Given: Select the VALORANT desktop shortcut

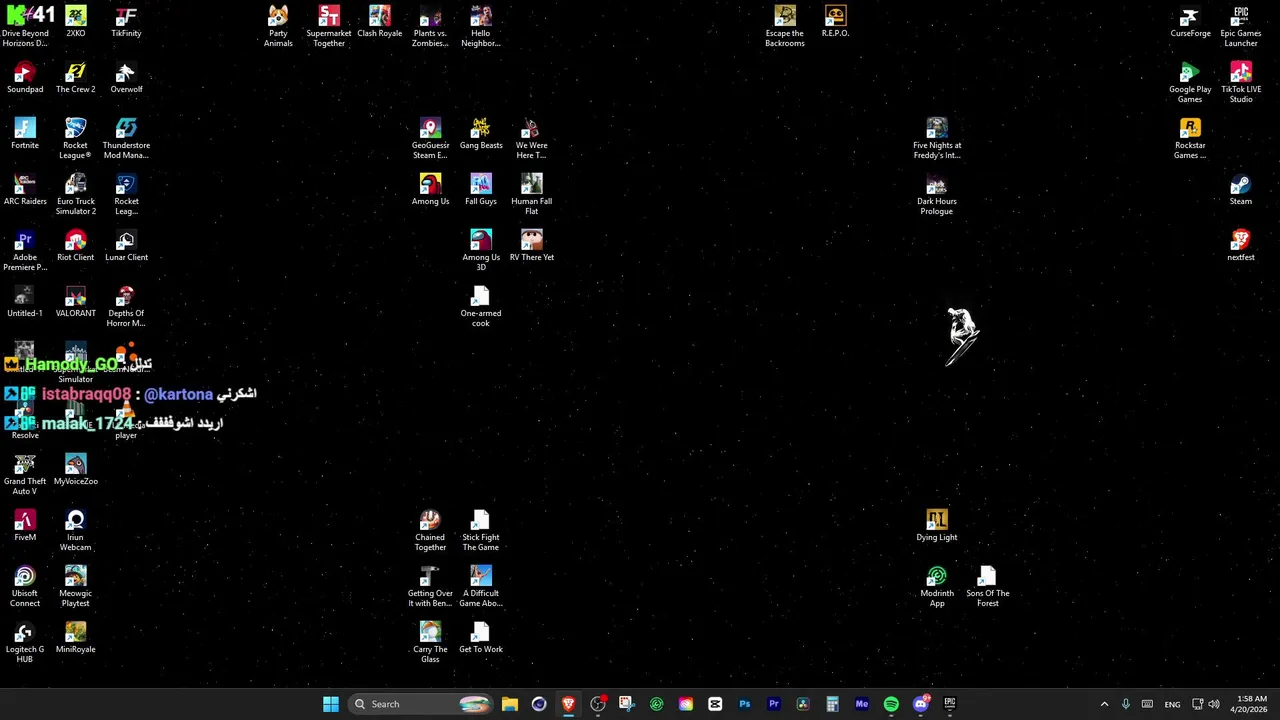Looking at the screenshot, I should [75, 301].
